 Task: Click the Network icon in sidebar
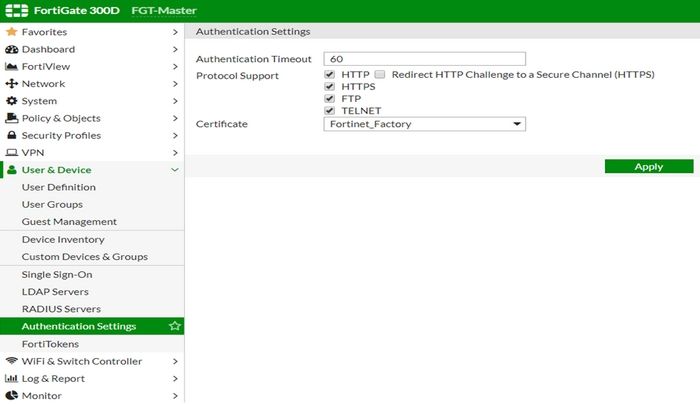(12, 84)
